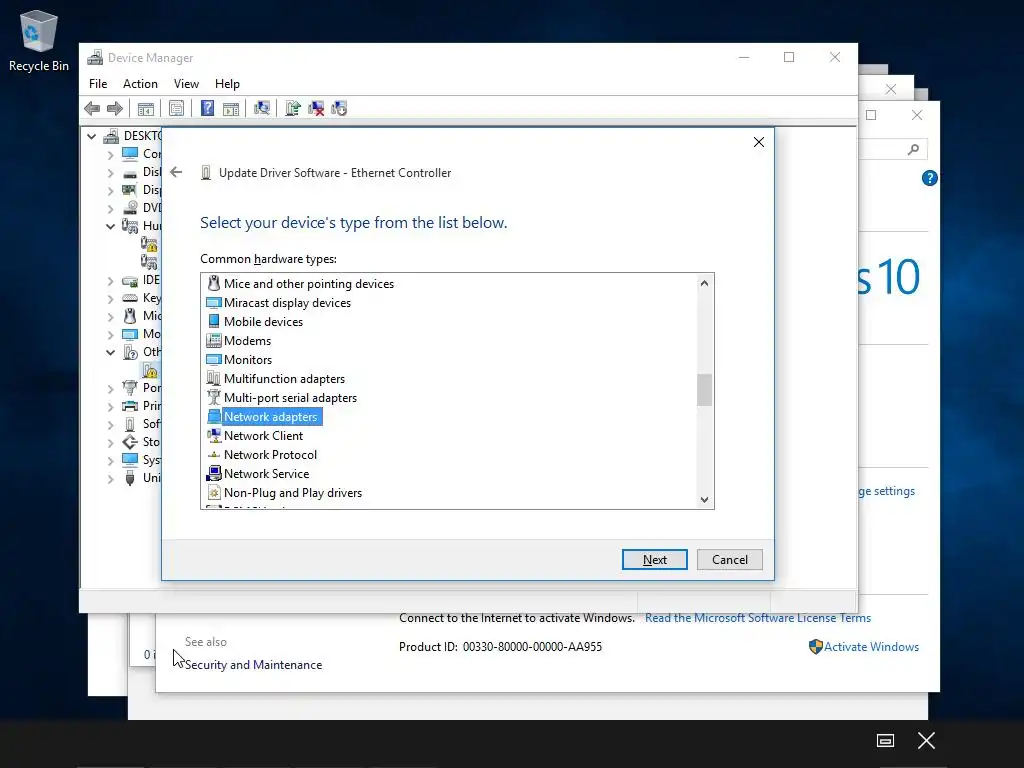Expand the Computer tree category
Image resolution: width=1024 pixels, height=768 pixels.
(110, 155)
